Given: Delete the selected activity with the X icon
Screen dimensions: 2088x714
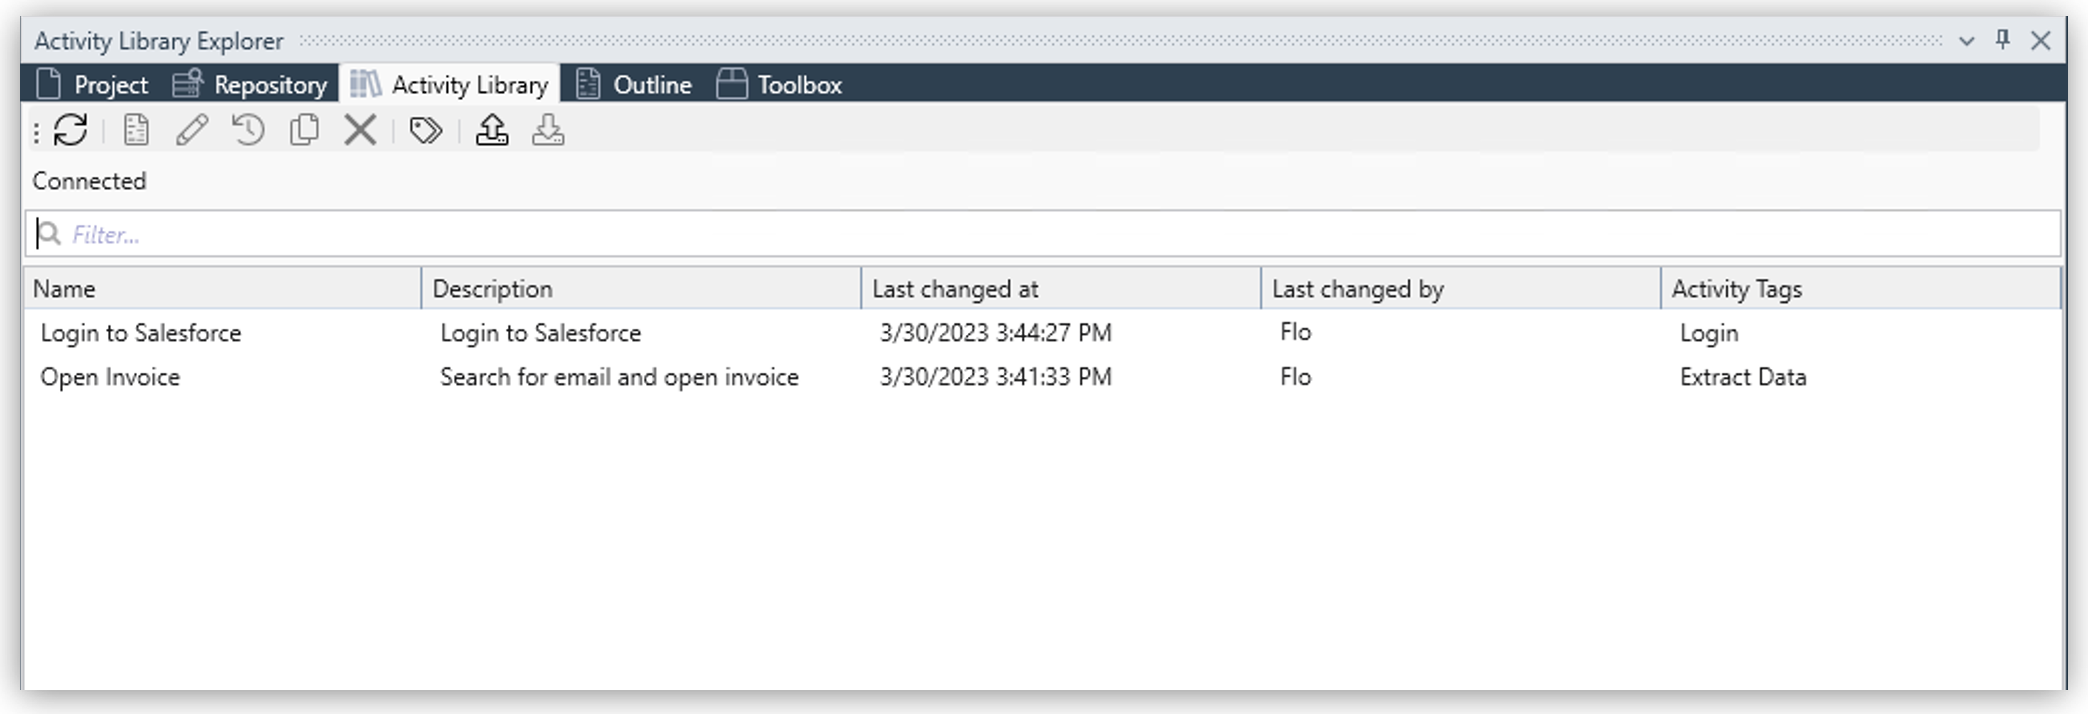Looking at the screenshot, I should [359, 130].
